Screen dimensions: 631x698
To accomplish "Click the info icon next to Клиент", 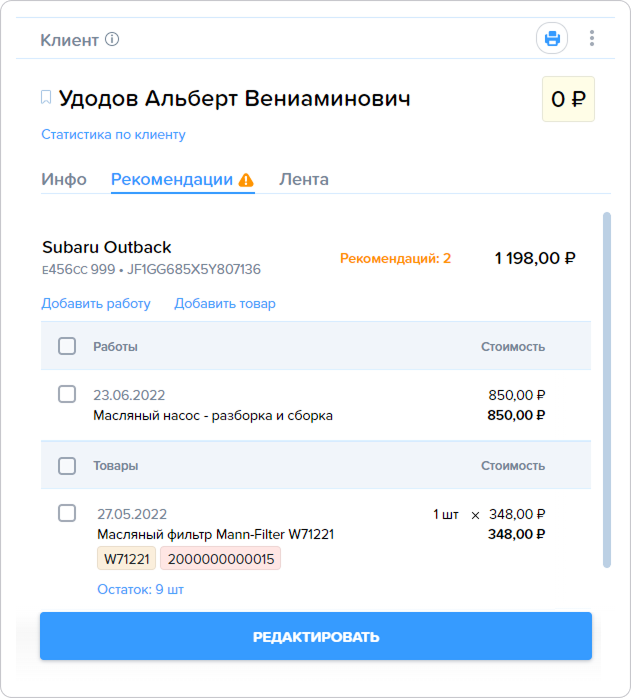I will pyautogui.click(x=112, y=40).
